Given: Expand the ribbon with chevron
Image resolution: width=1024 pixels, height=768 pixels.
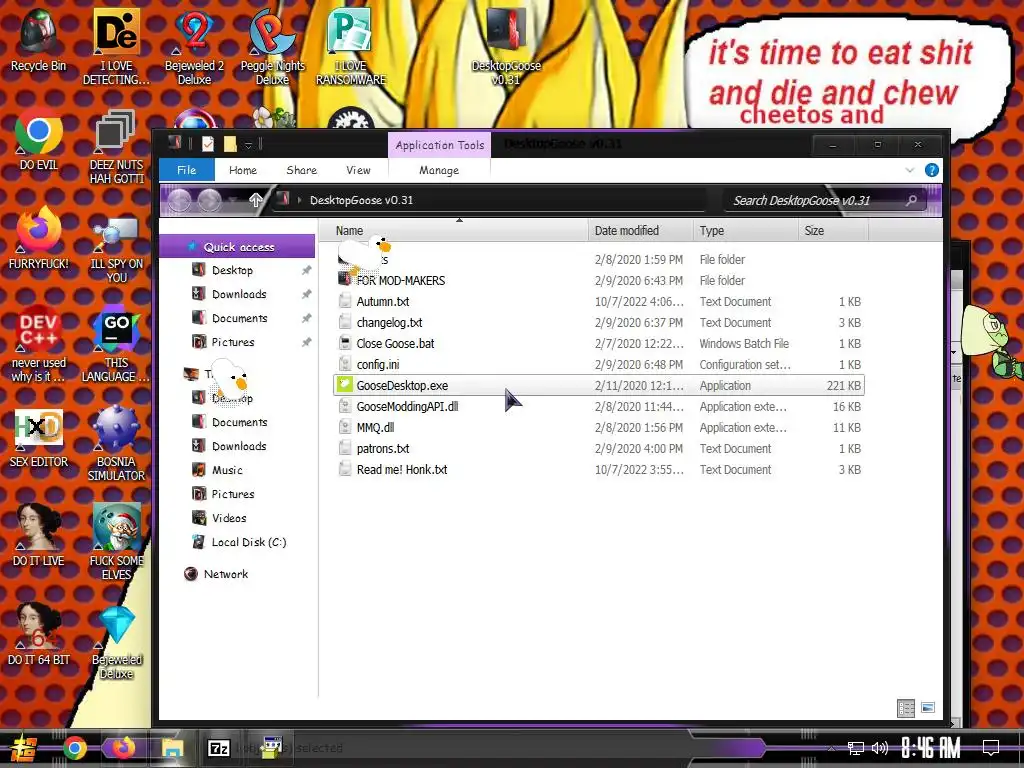Looking at the screenshot, I should coord(910,170).
